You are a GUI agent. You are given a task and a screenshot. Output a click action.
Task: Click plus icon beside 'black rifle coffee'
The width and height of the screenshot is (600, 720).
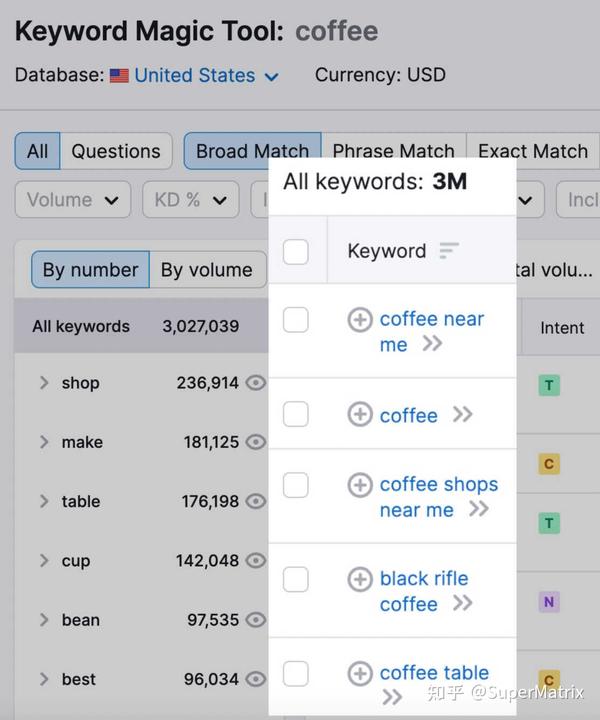pos(359,579)
